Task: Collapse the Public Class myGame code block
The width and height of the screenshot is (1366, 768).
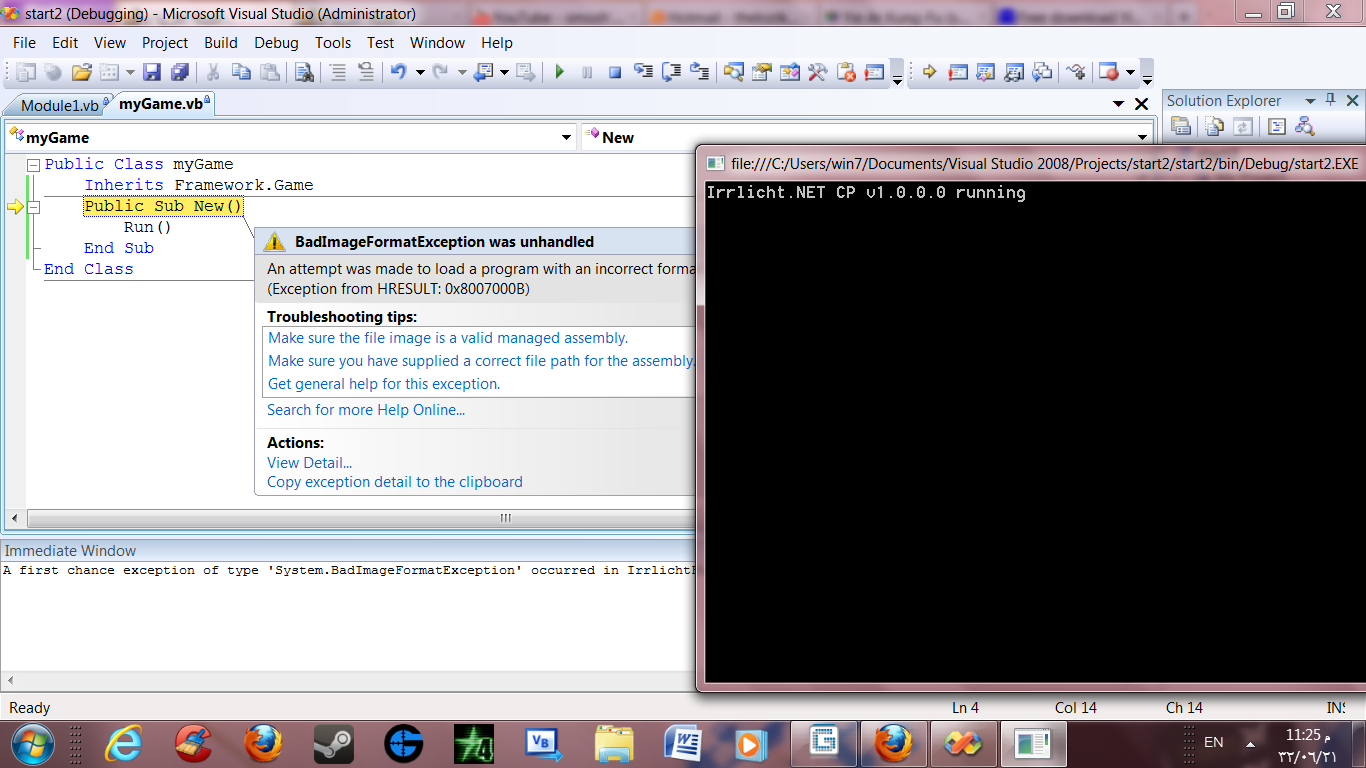Action: click(x=33, y=165)
